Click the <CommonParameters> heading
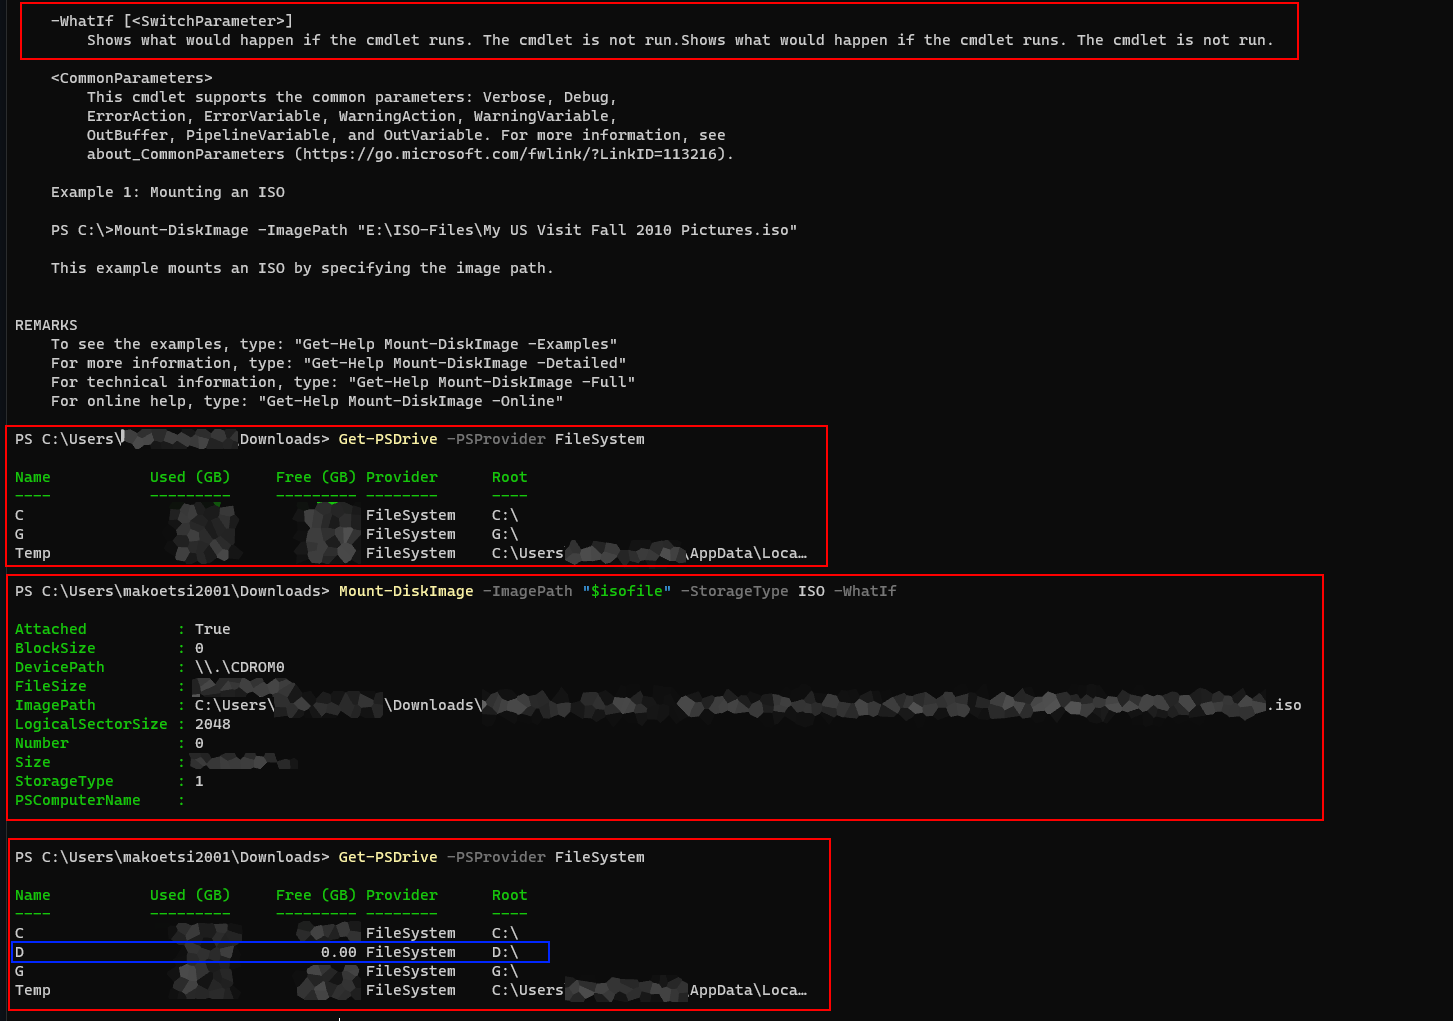Viewport: 1453px width, 1021px height. pos(132,78)
